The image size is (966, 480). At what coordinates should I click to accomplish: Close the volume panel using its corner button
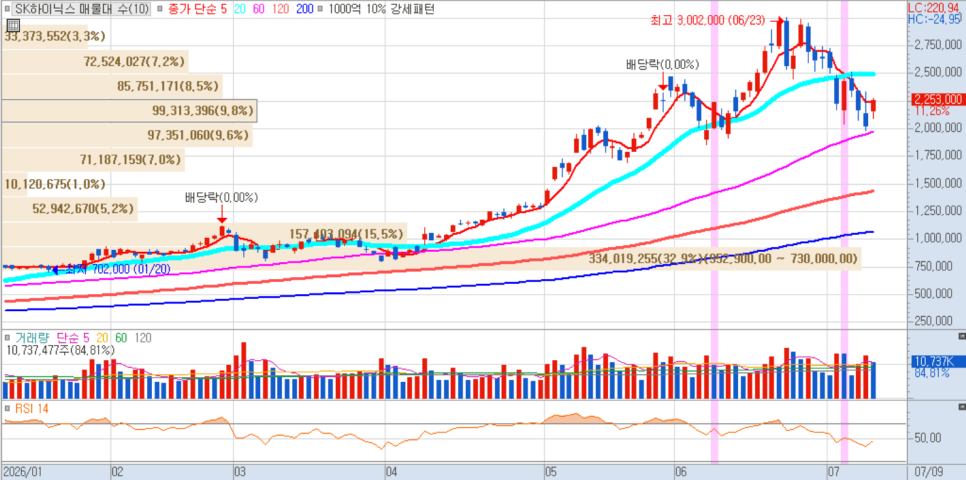[962, 336]
